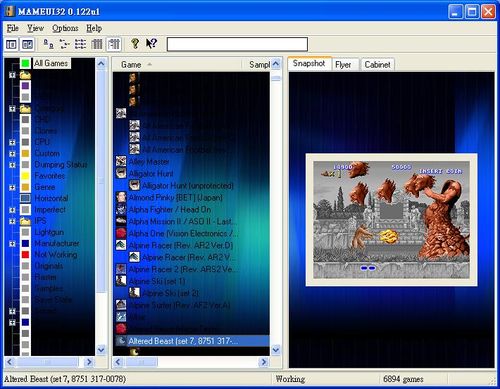Viewport: 500px width, 389px height.
Task: Click the Alpha Mission II game icon
Action: coord(121,221)
